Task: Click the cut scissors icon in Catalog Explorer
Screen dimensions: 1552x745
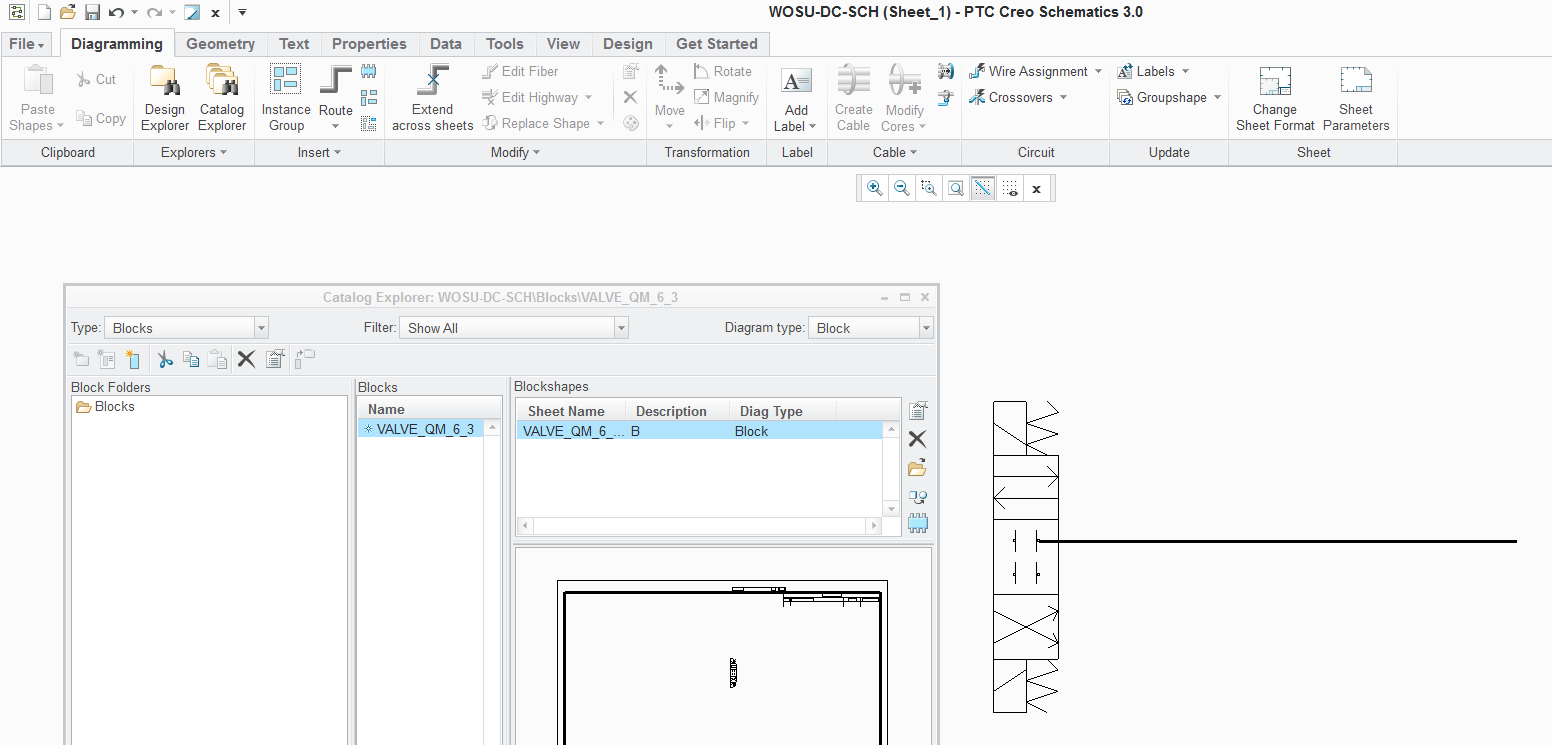Action: (x=165, y=360)
